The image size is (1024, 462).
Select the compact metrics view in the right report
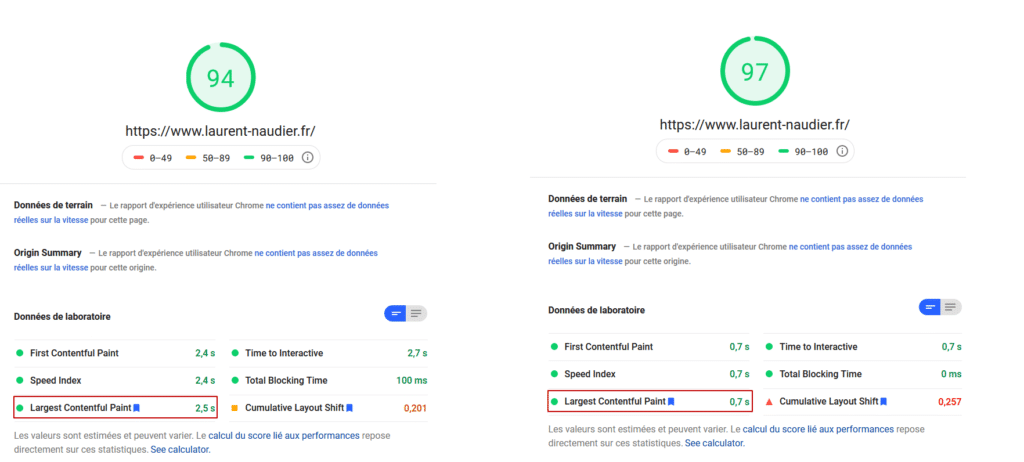click(931, 307)
